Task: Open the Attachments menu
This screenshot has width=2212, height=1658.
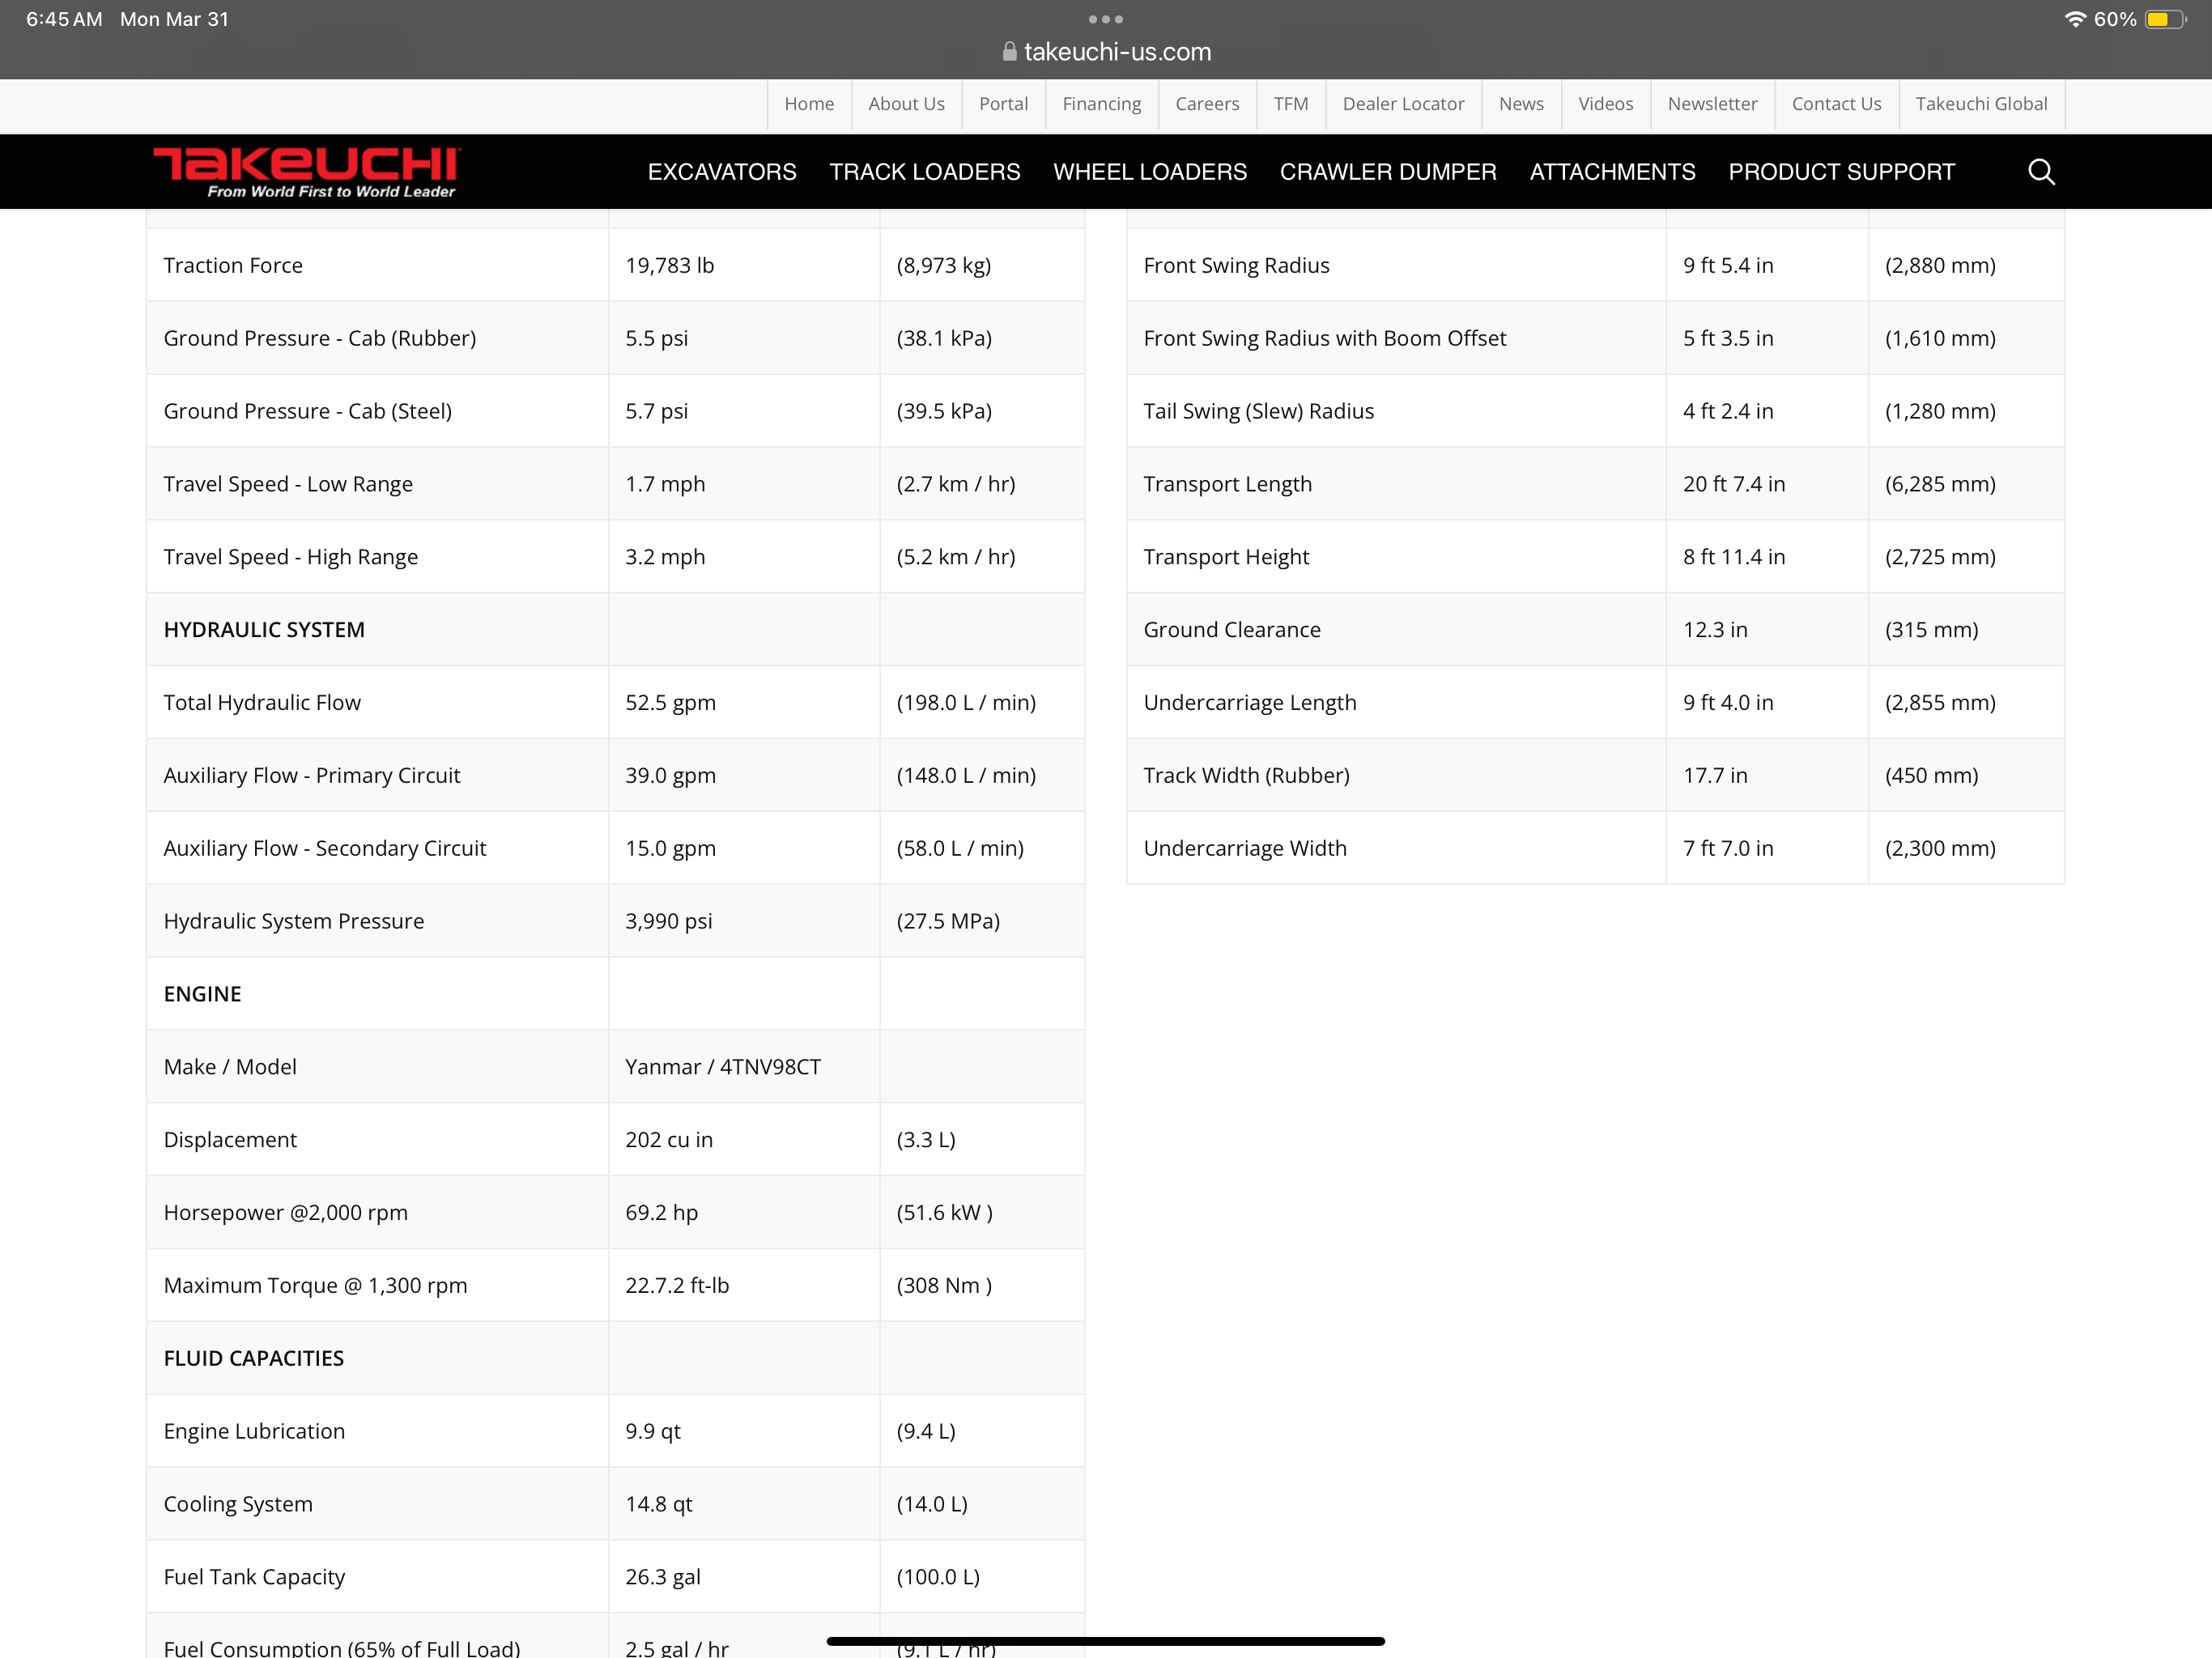Action: click(x=1612, y=172)
